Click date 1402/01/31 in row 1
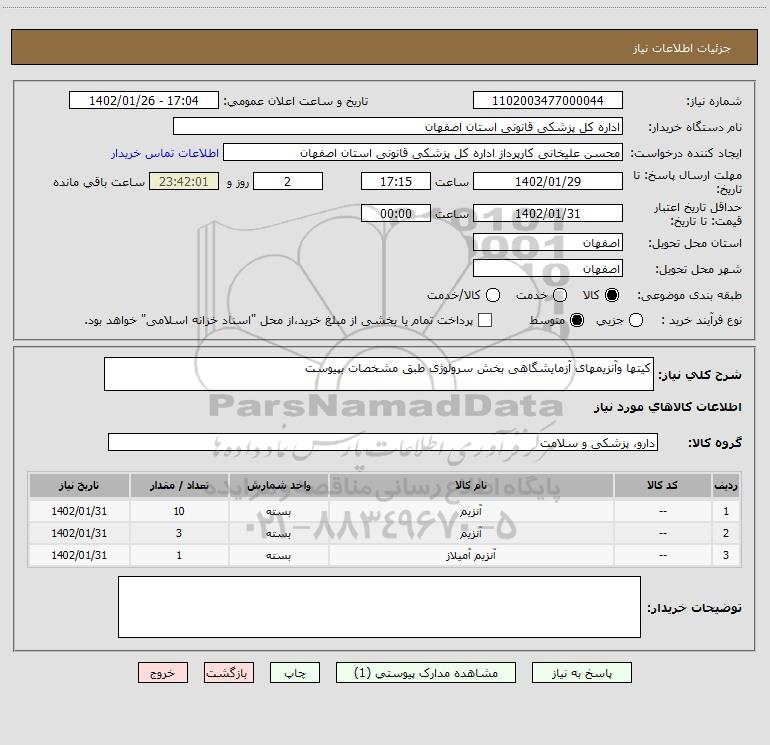 79,511
